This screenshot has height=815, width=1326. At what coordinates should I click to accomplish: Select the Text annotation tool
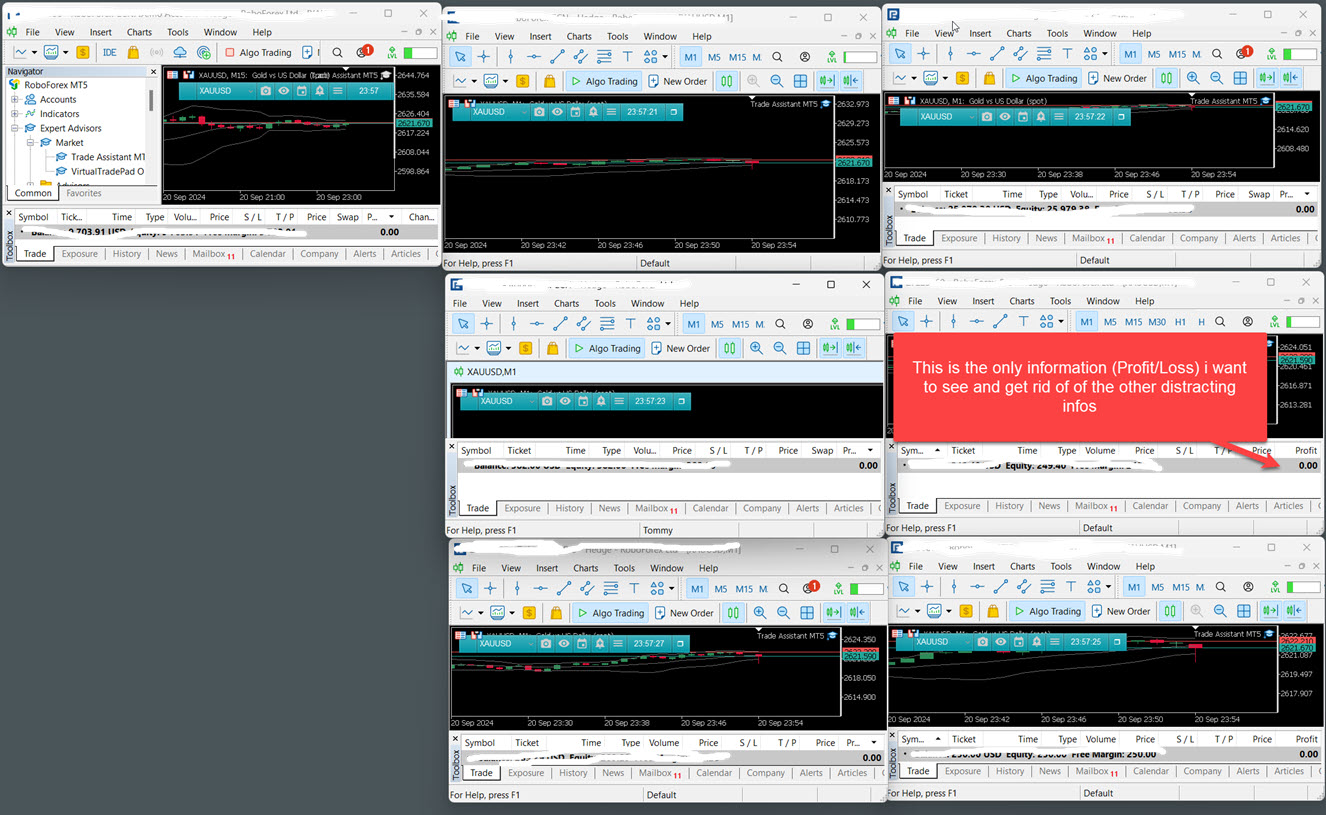pos(627,57)
